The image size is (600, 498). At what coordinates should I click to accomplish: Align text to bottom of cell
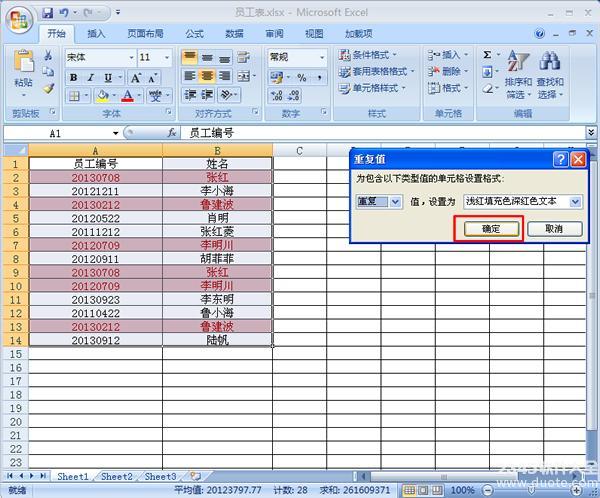(225, 57)
